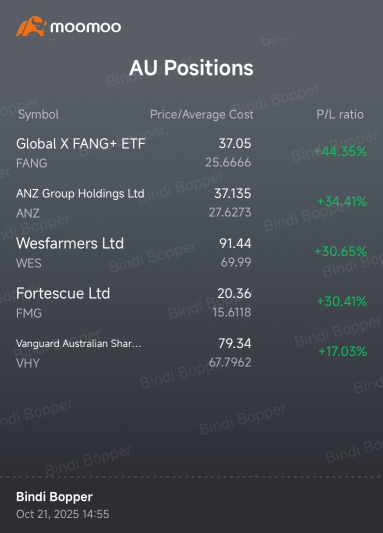Click the Symbol column header
Image resolution: width=383 pixels, height=533 pixels.
38,115
